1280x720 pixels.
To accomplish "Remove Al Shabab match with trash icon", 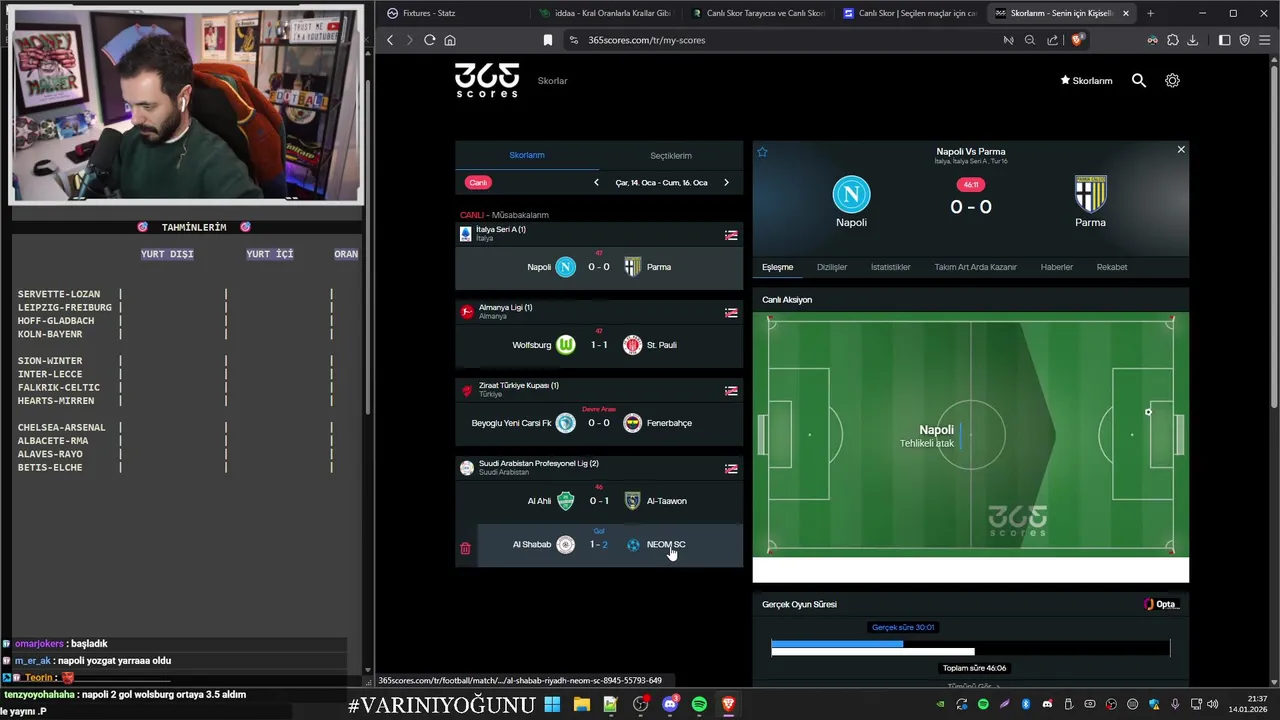I will coord(465,548).
